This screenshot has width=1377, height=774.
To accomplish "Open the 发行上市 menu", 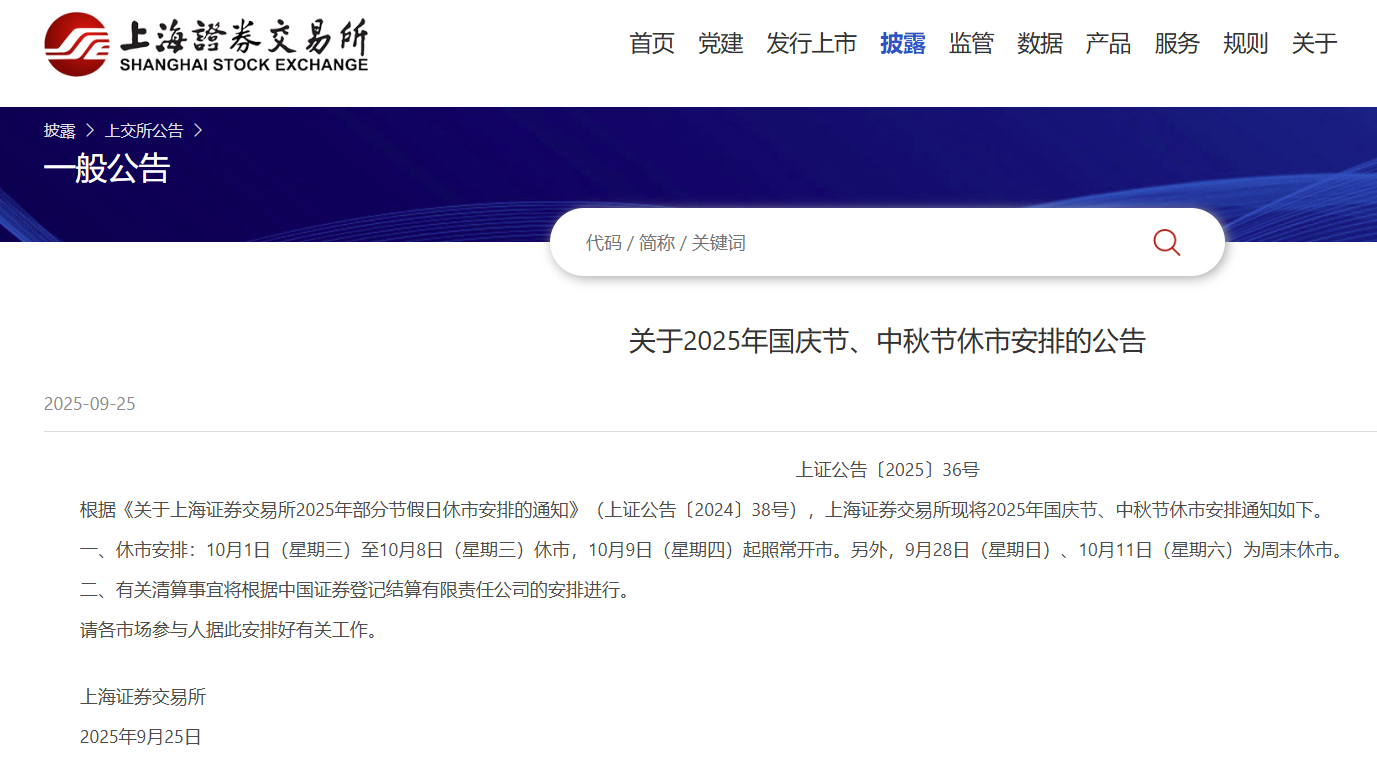I will [811, 44].
